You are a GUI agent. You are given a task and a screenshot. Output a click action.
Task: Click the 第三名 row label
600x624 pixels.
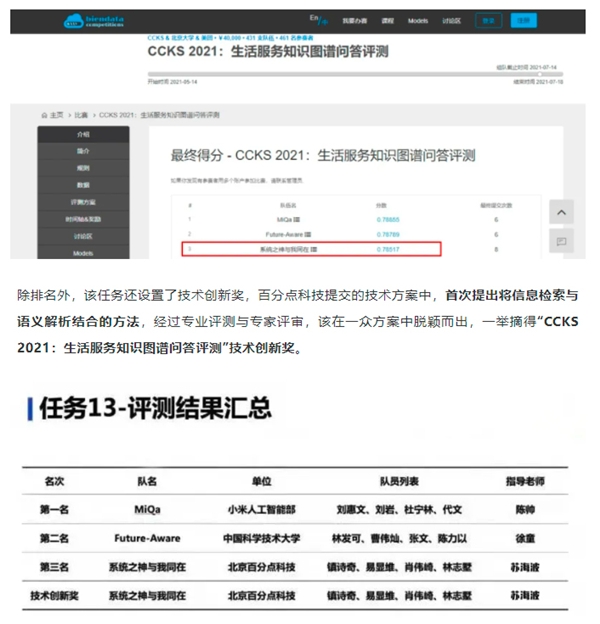[x=55, y=567]
